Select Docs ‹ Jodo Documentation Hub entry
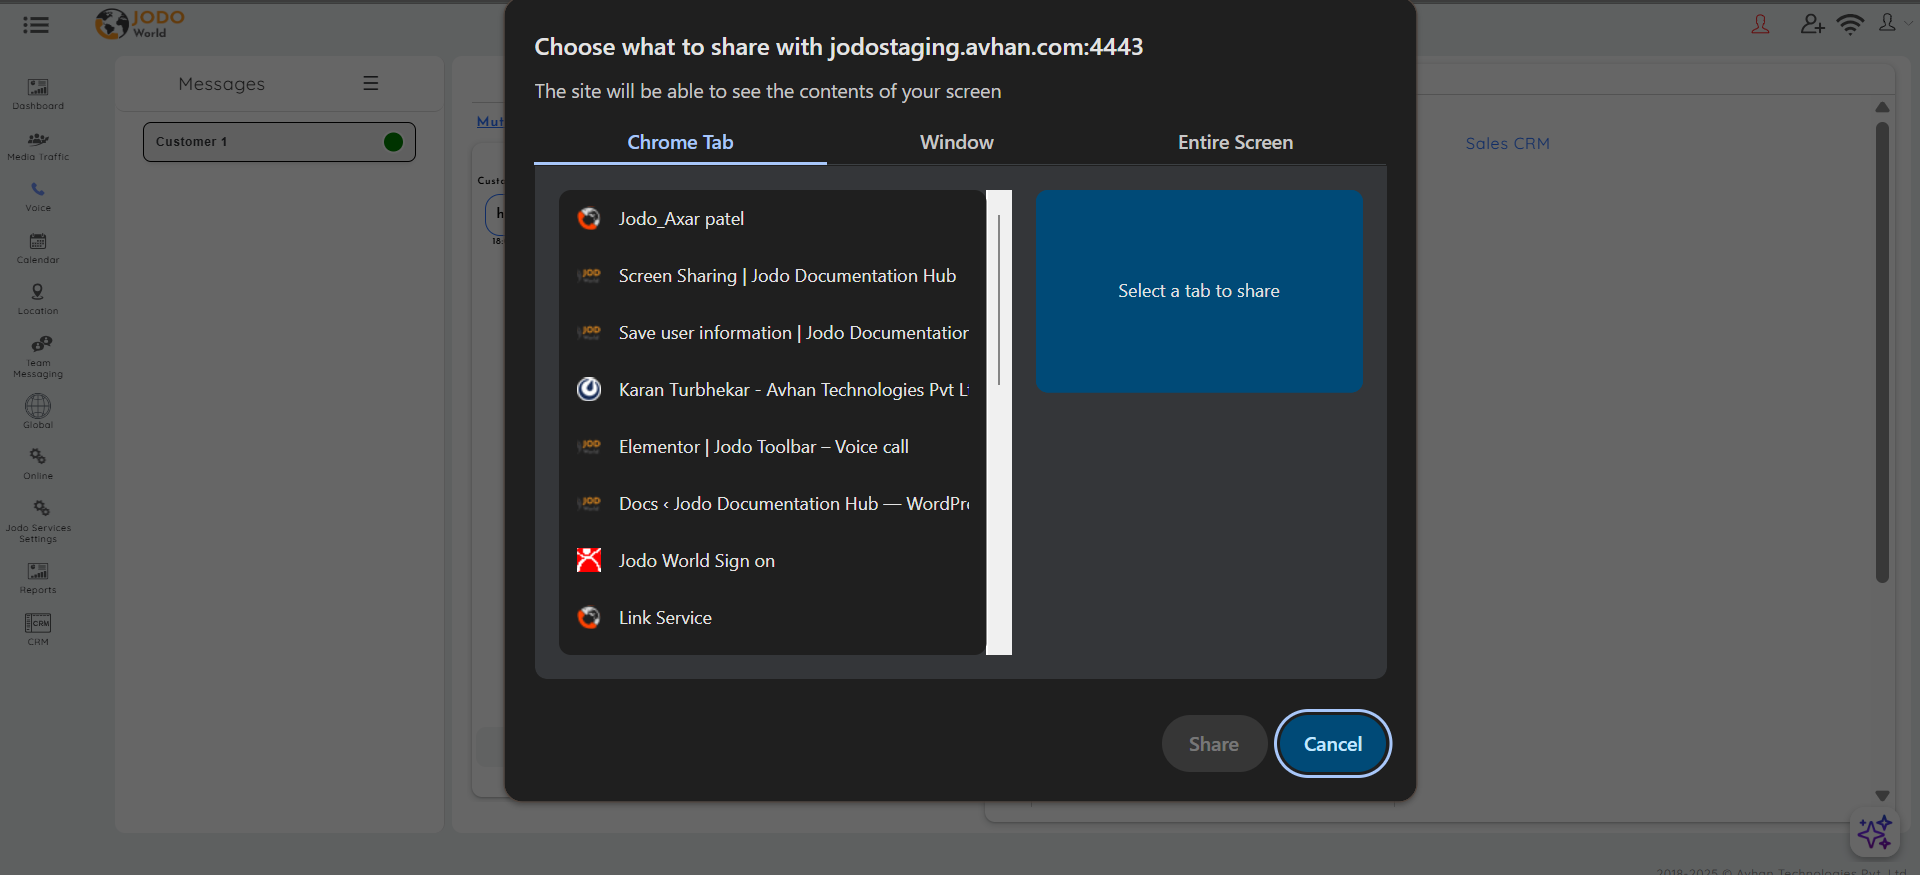 click(772, 503)
